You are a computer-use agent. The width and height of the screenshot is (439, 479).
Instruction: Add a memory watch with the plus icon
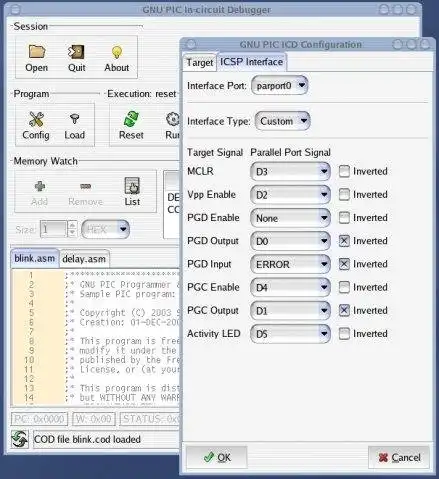tap(40, 186)
